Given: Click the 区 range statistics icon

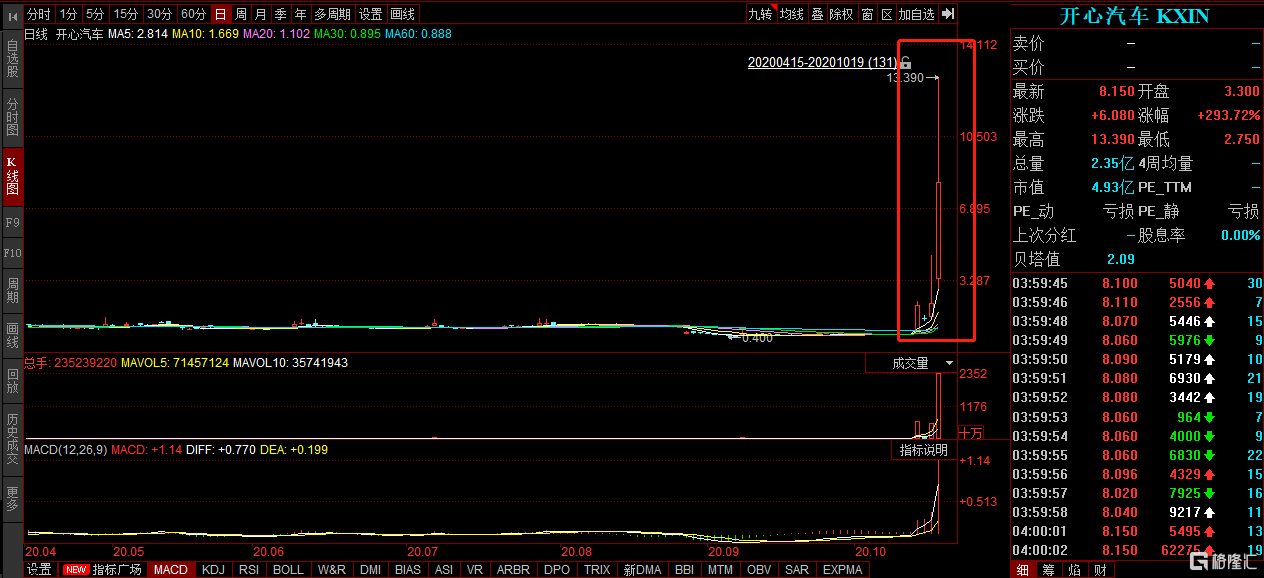Looking at the screenshot, I should pyautogui.click(x=886, y=14).
